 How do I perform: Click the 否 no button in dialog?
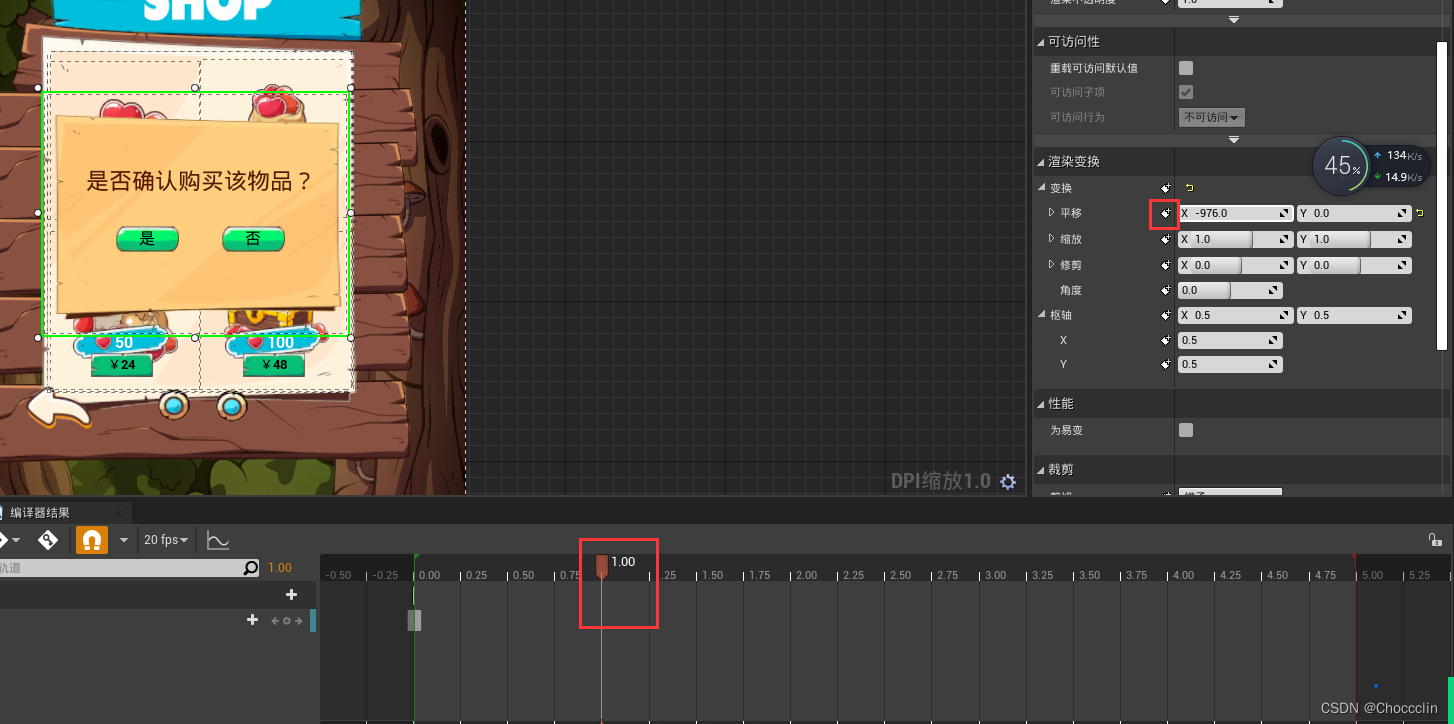[253, 239]
